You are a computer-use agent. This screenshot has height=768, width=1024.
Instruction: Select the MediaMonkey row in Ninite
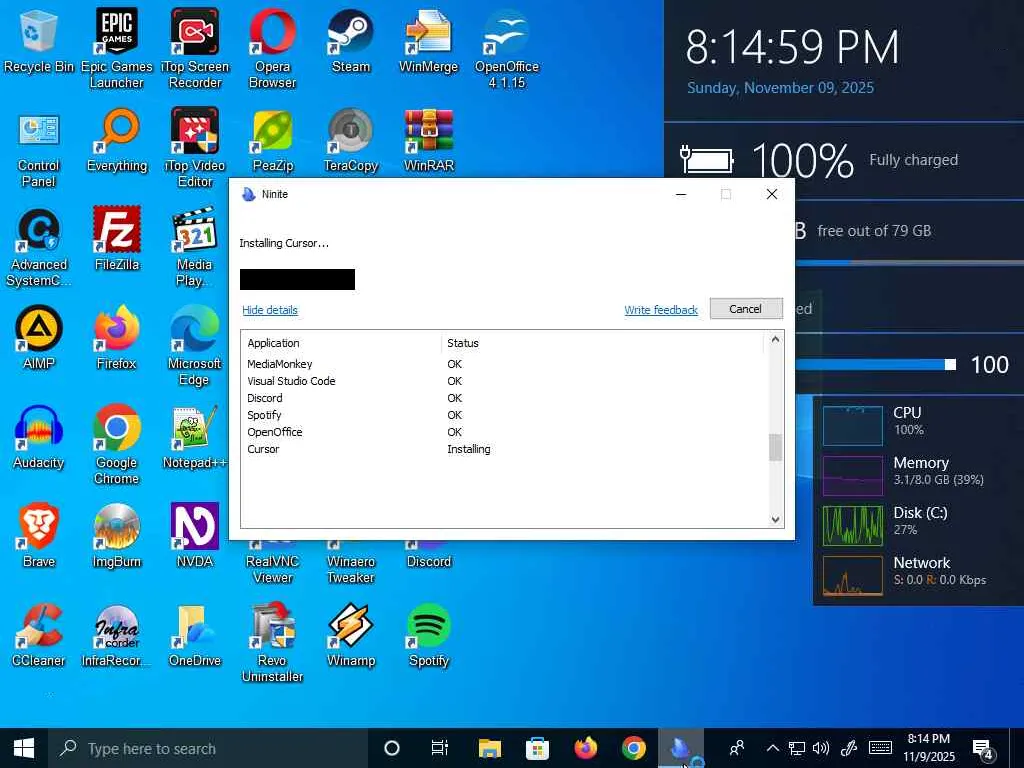point(504,364)
